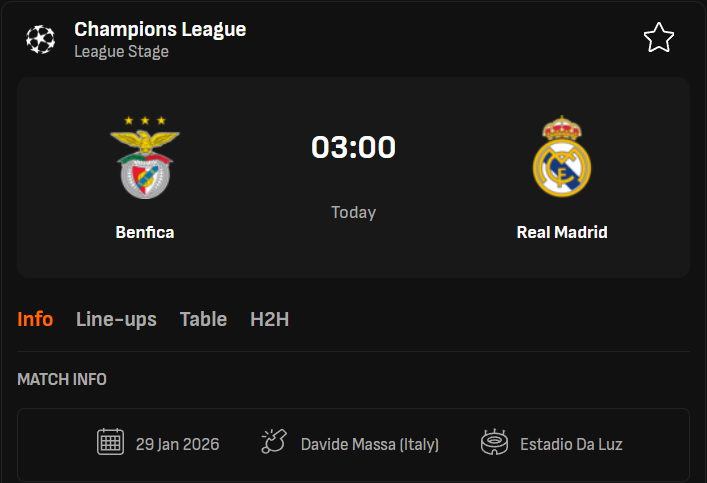Click the Real Madrid club crest

pos(562,156)
